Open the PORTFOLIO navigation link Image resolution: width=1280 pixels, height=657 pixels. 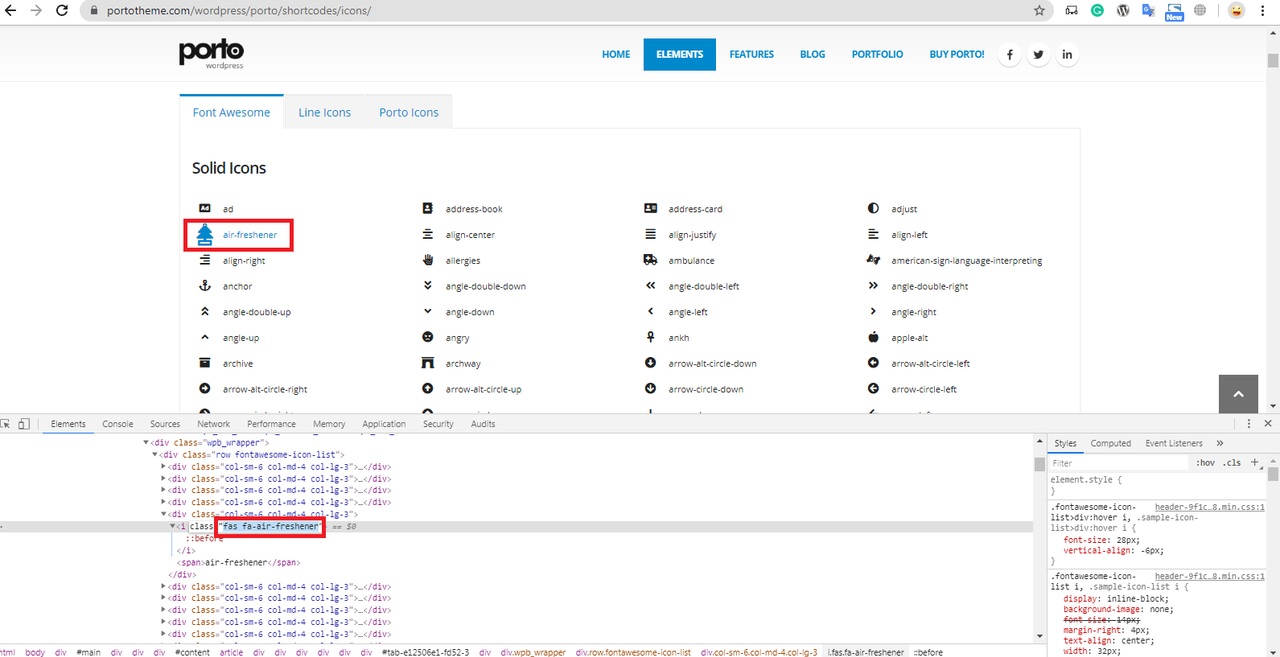coord(878,54)
